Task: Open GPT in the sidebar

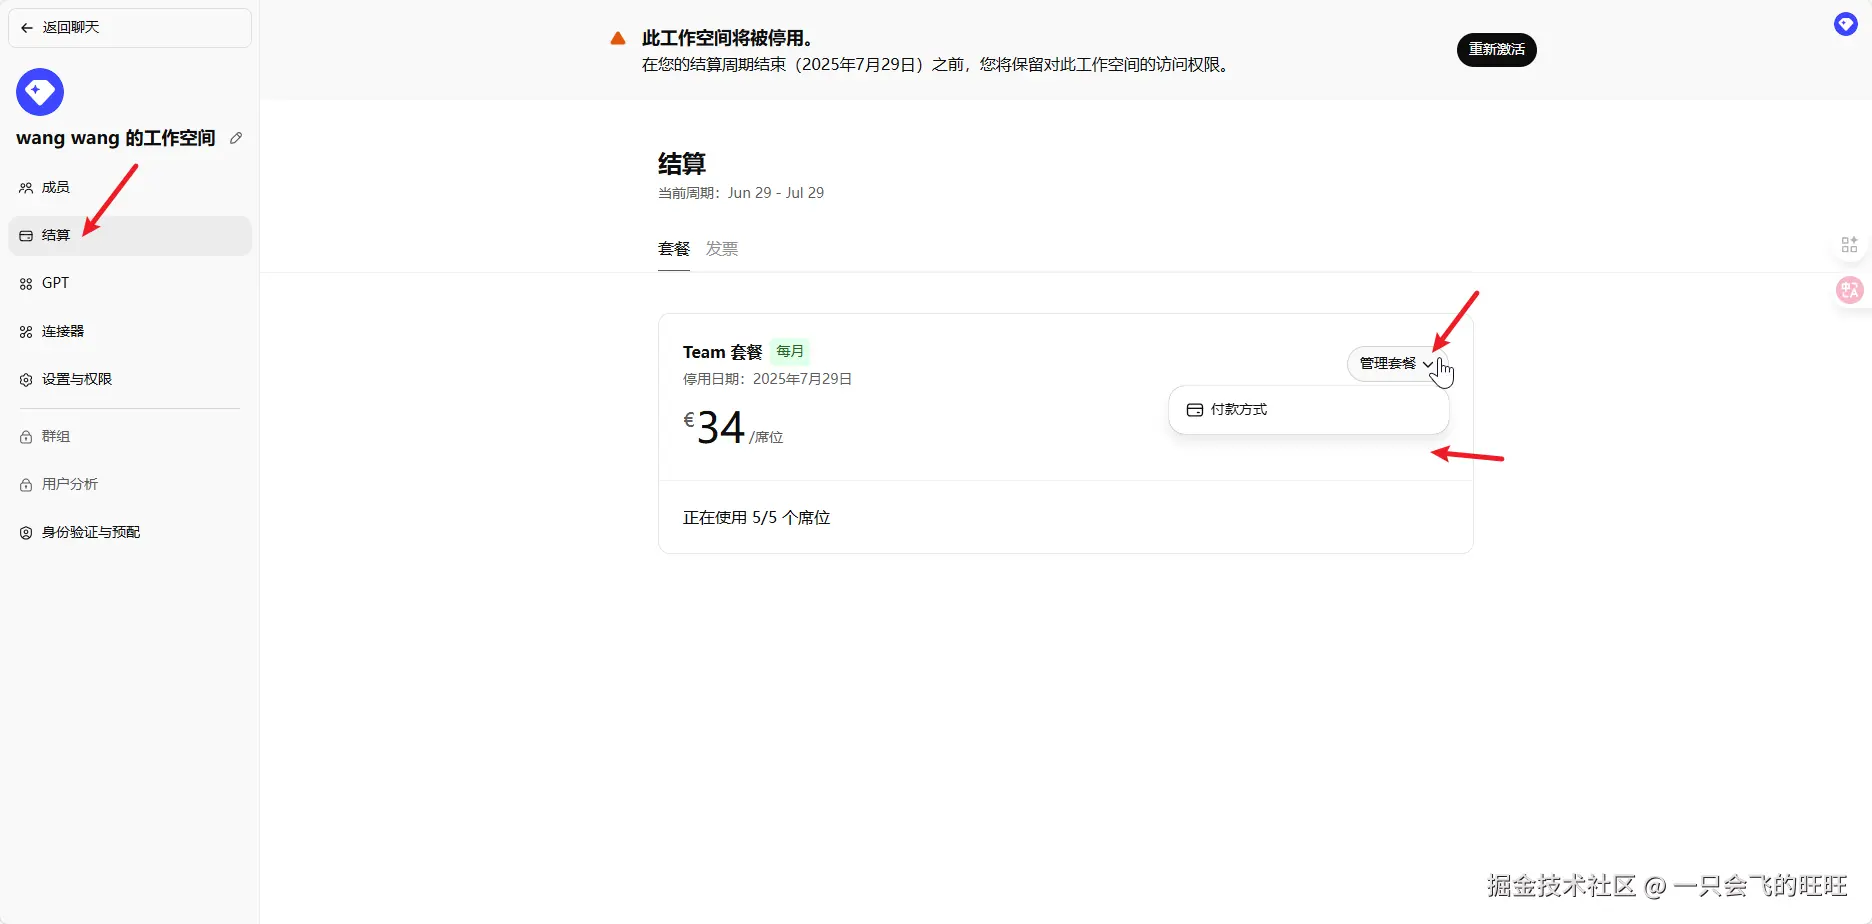Action: [x=130, y=284]
